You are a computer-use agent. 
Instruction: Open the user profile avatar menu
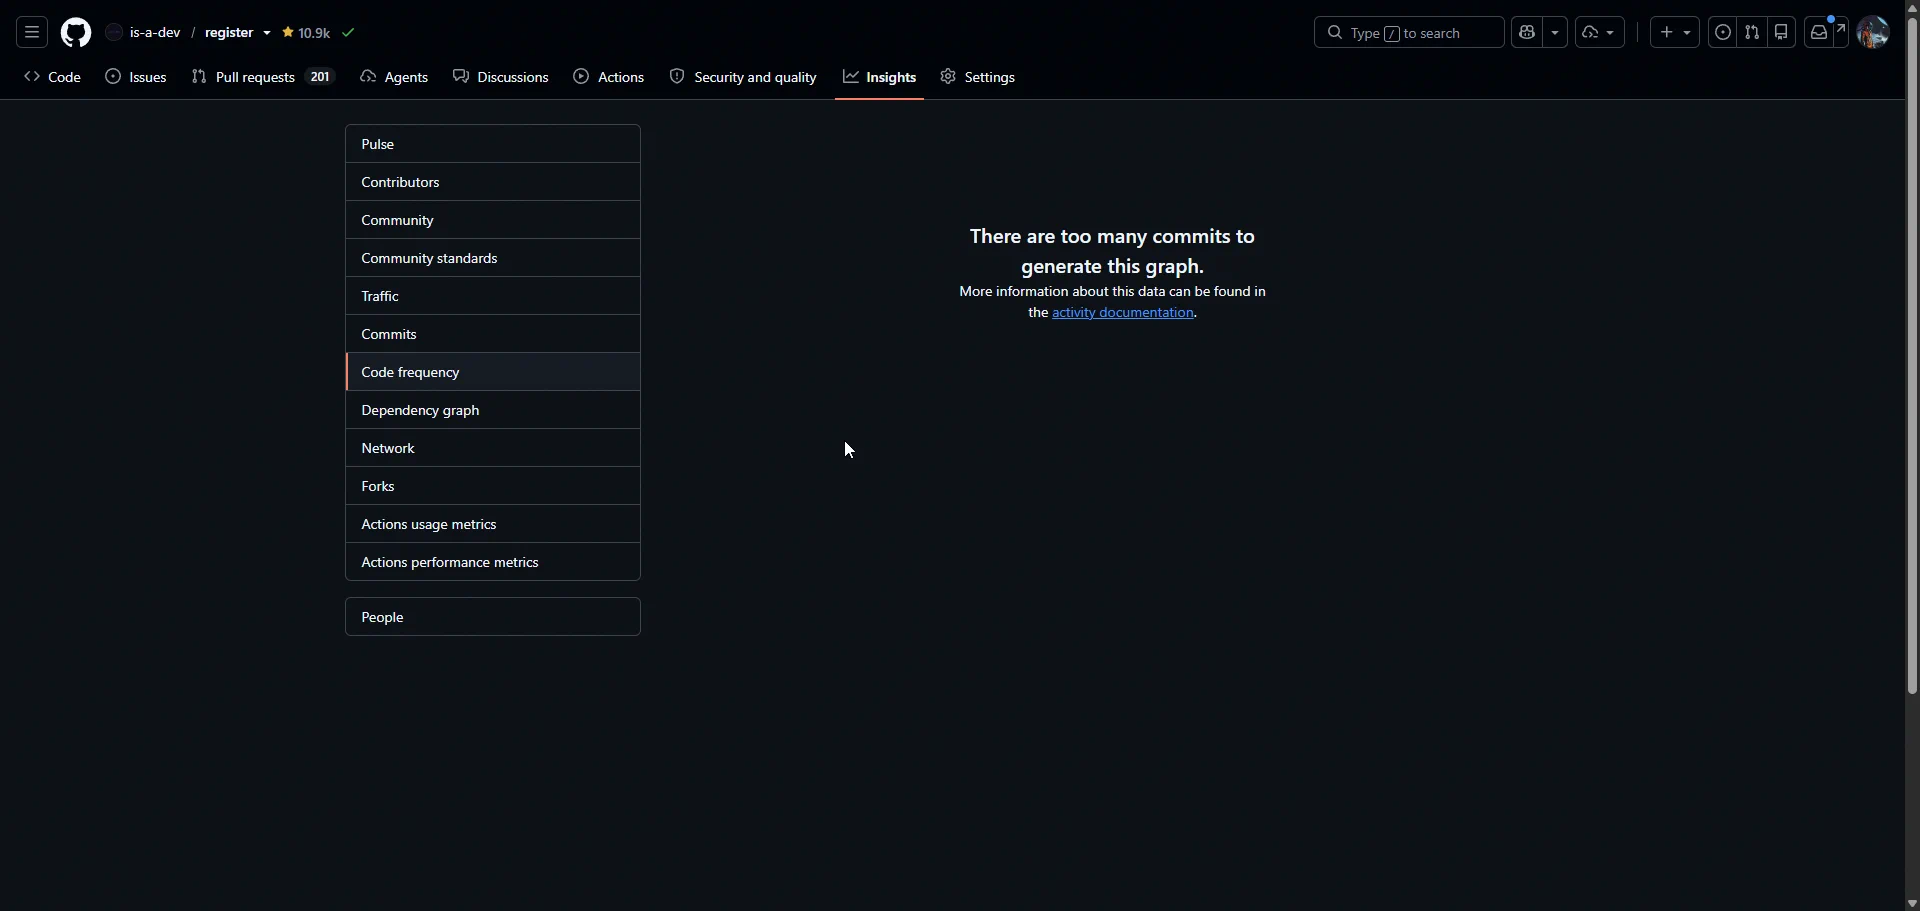tap(1873, 33)
